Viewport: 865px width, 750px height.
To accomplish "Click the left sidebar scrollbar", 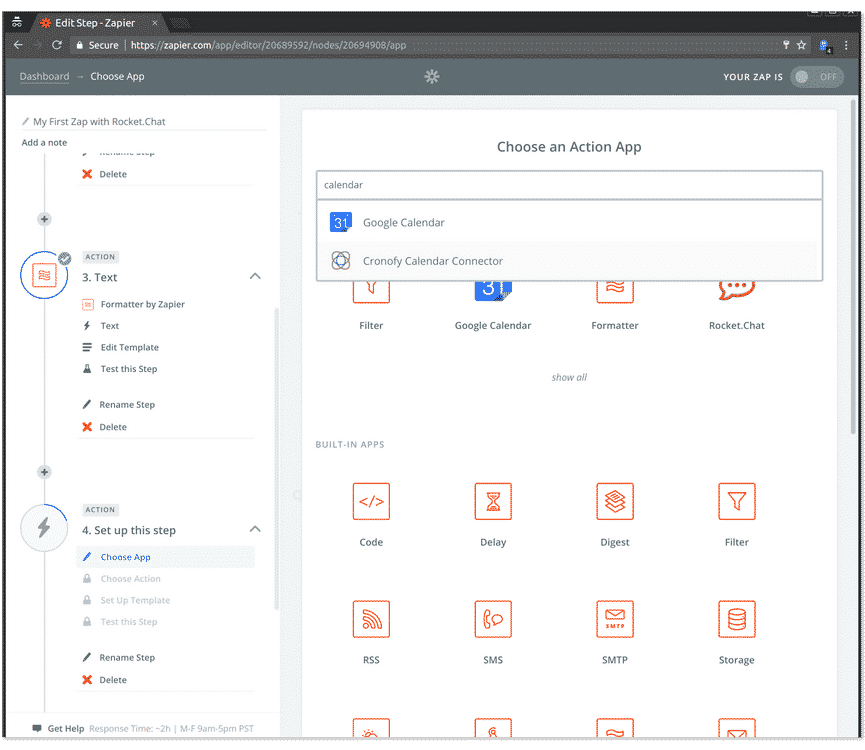I will (x=276, y=458).
